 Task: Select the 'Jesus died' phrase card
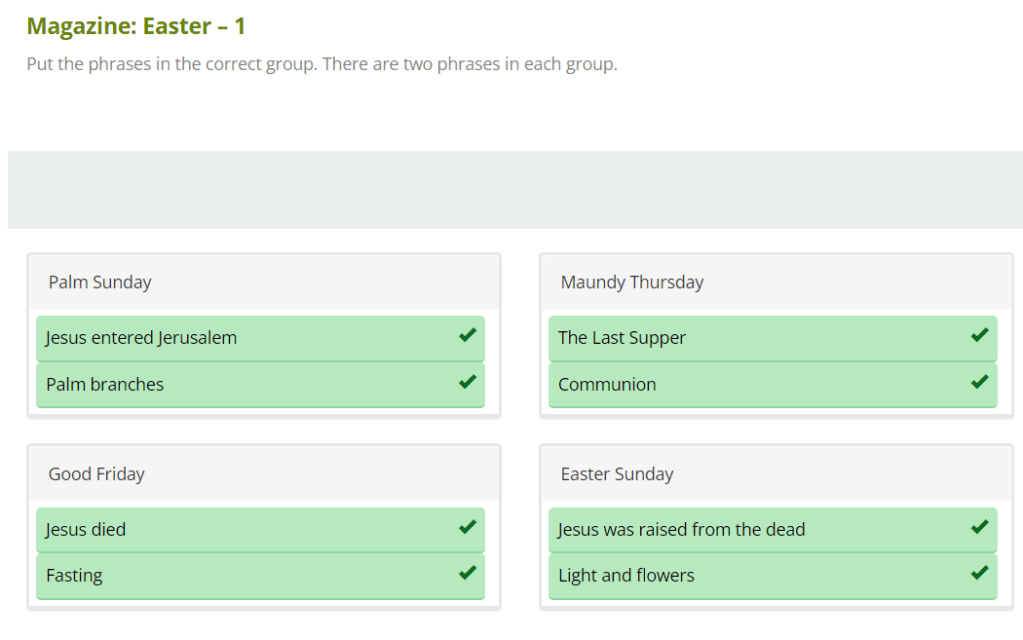(86, 530)
